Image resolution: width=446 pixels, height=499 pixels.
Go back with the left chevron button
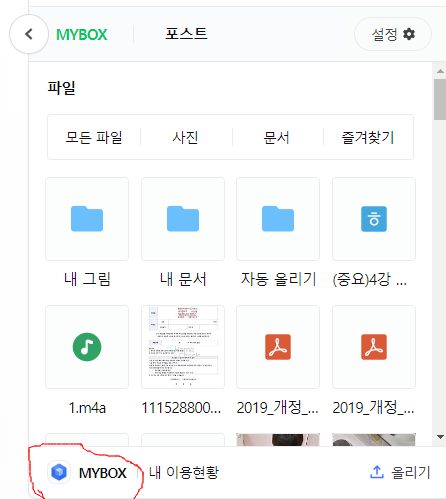pos(29,34)
